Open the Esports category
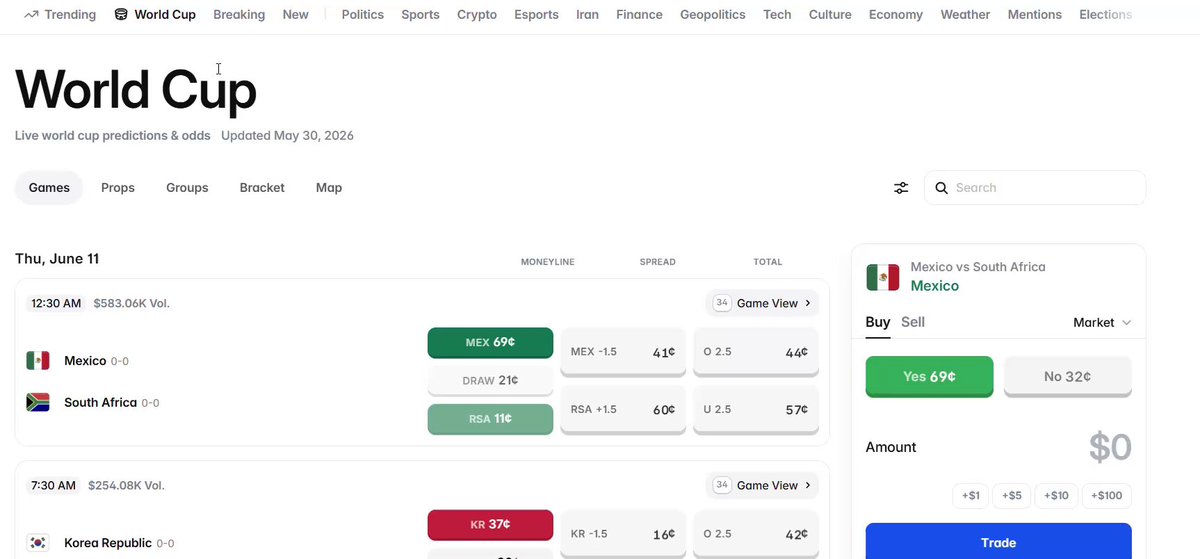 coord(537,14)
